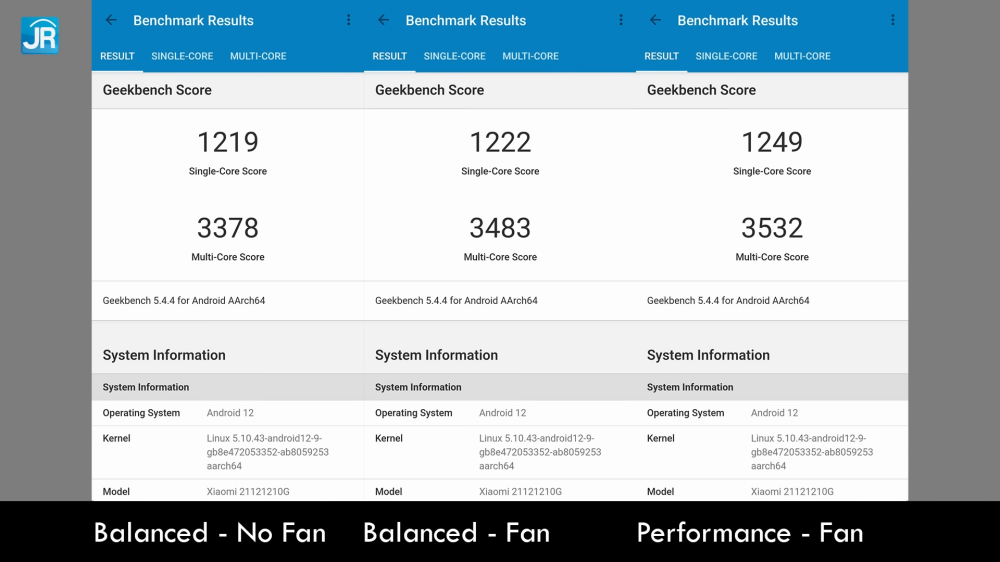This screenshot has width=1000, height=562.
Task: Tap the 1249 single-core score
Action: [x=772, y=142]
